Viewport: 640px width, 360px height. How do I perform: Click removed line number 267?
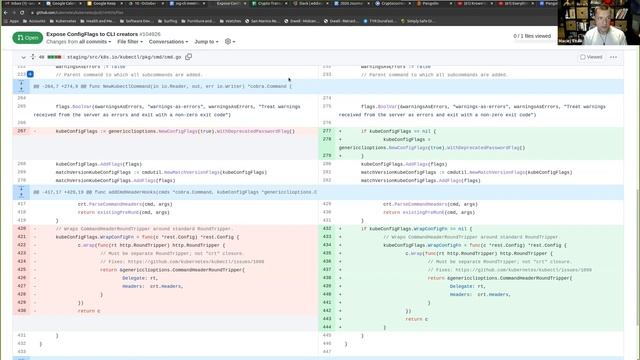pyautogui.click(x=22, y=131)
